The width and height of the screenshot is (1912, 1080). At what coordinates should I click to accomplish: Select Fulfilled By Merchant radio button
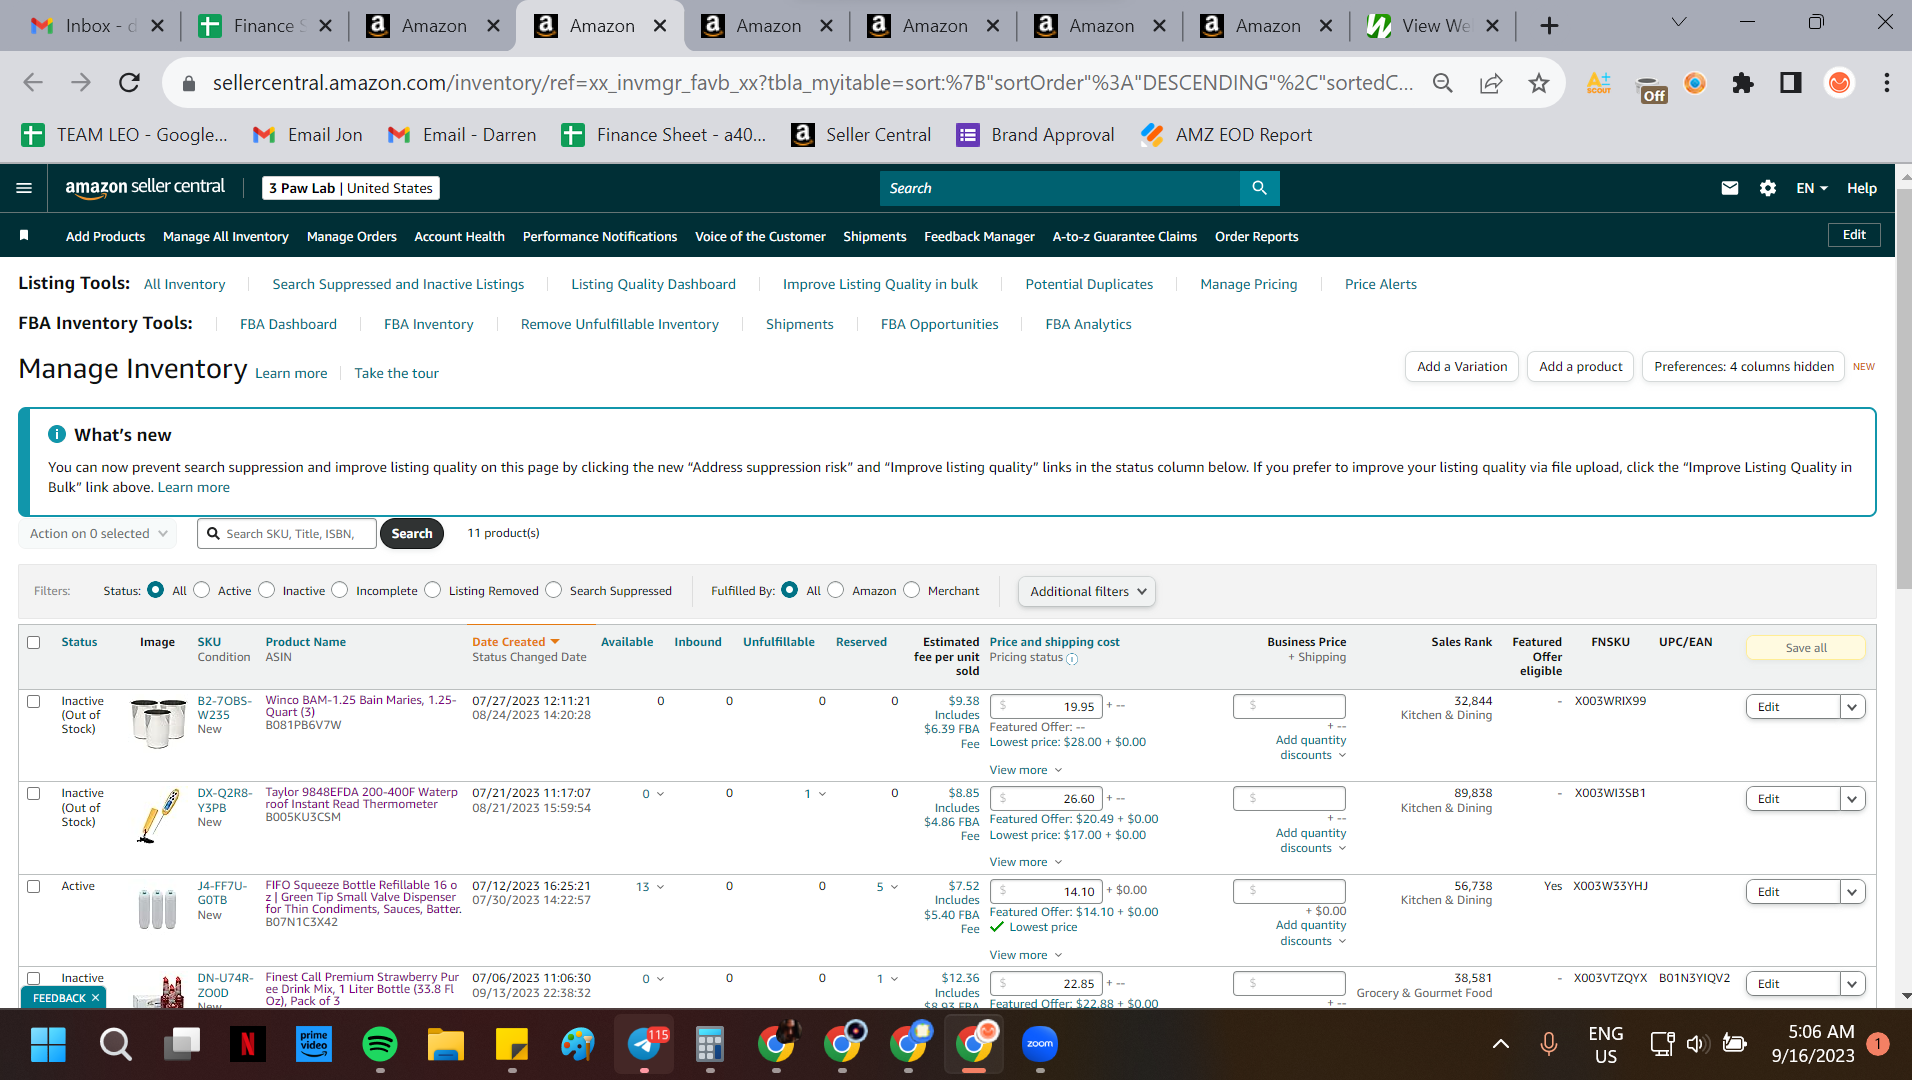pos(911,590)
